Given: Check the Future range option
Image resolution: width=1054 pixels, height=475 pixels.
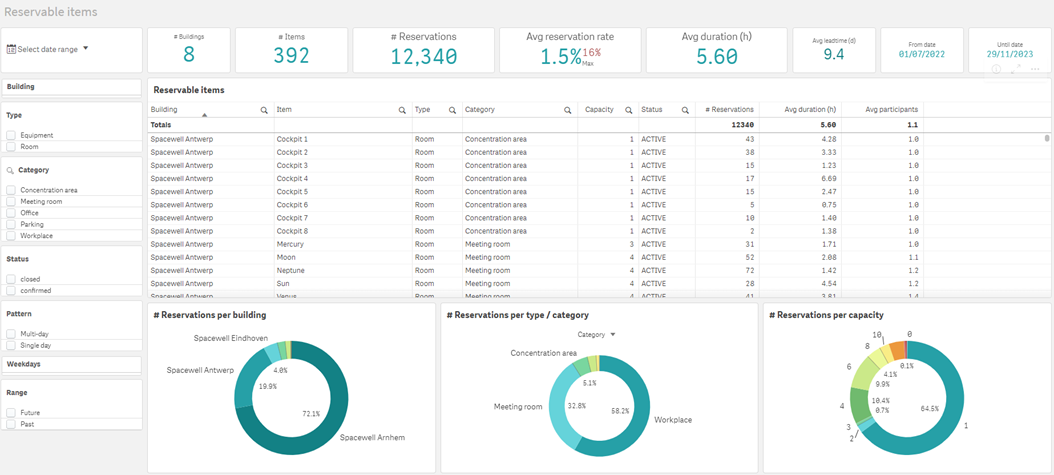Looking at the screenshot, I should coord(11,413).
